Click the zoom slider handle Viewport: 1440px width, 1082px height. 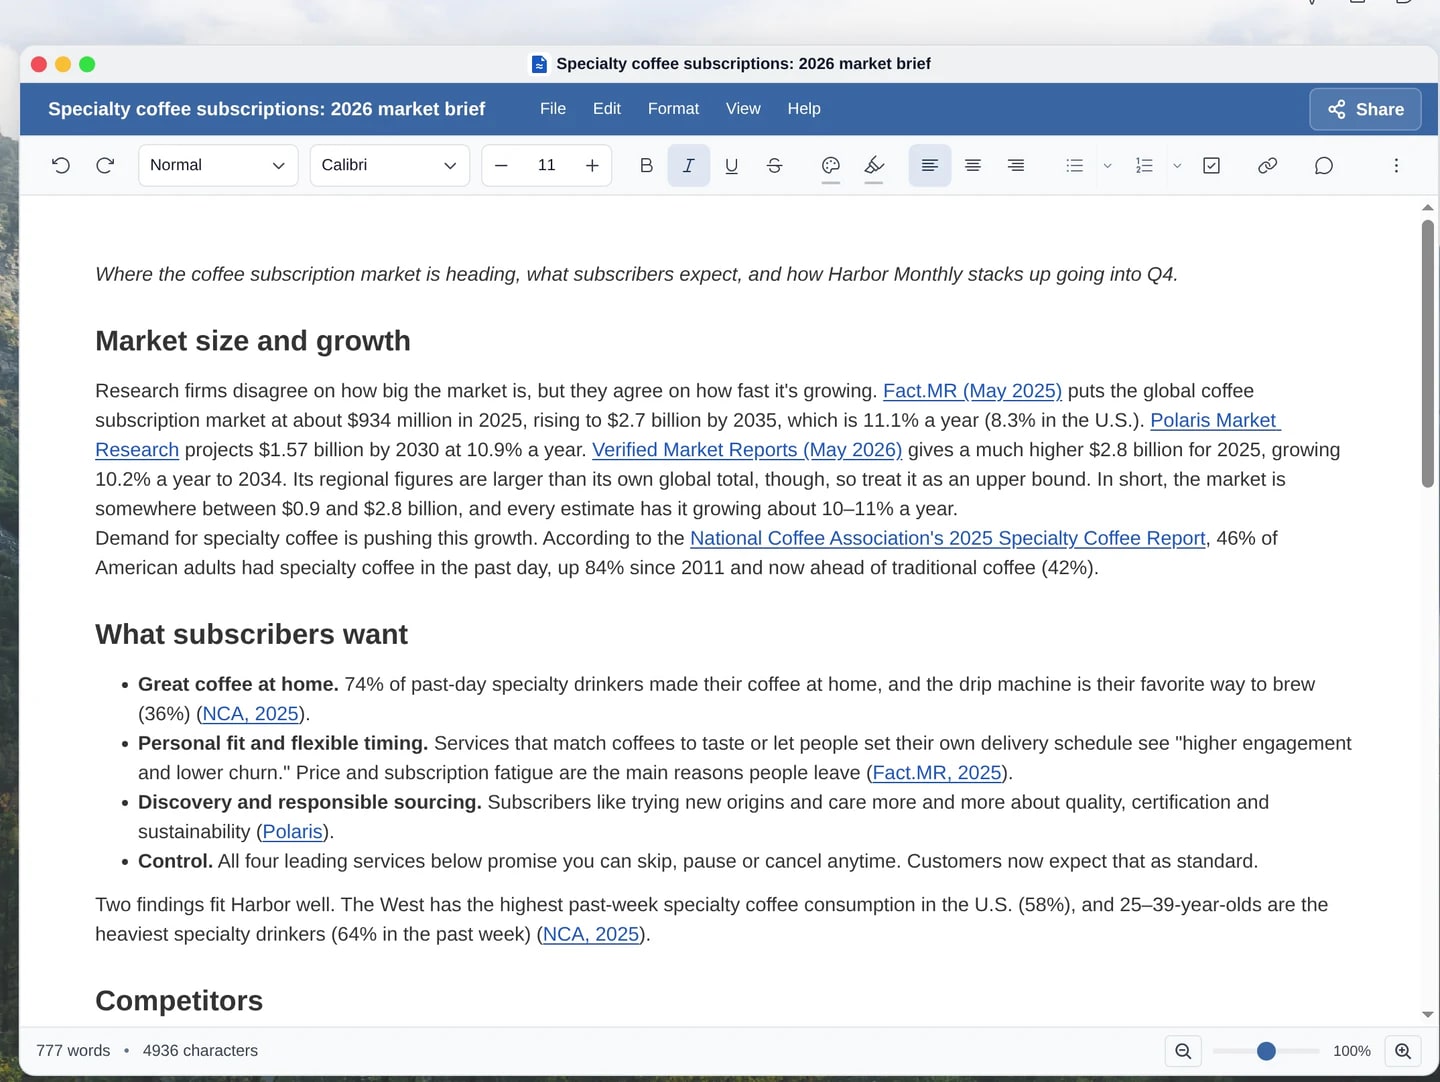pos(1266,1051)
